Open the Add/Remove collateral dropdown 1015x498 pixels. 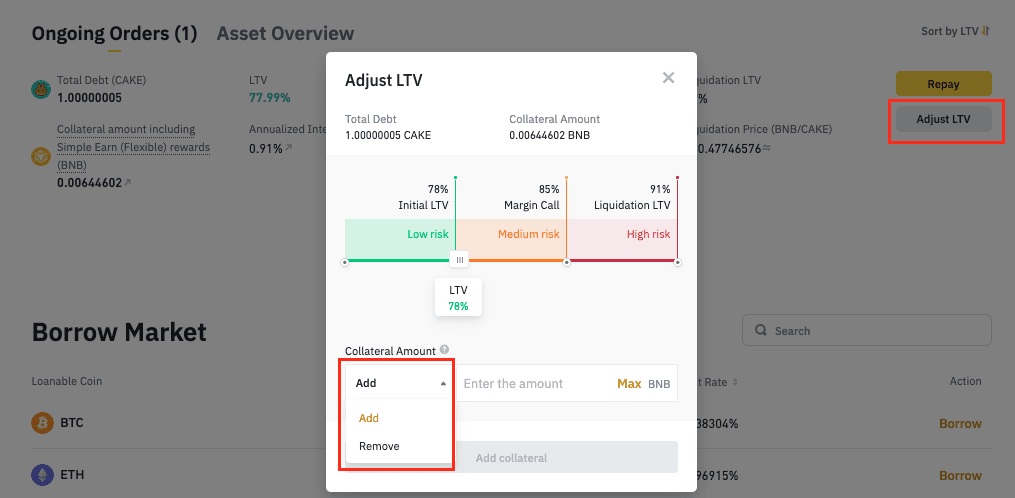click(x=400, y=383)
